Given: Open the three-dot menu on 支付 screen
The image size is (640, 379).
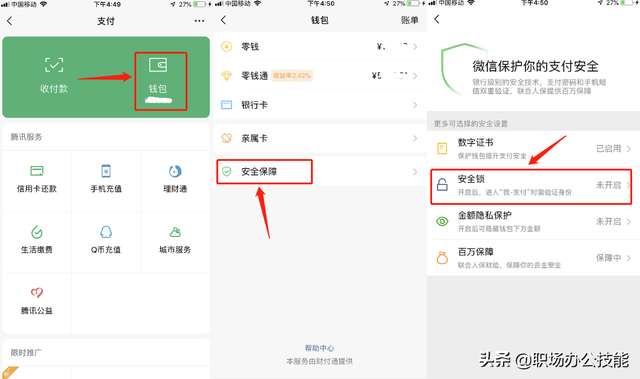Looking at the screenshot, I should (x=199, y=21).
